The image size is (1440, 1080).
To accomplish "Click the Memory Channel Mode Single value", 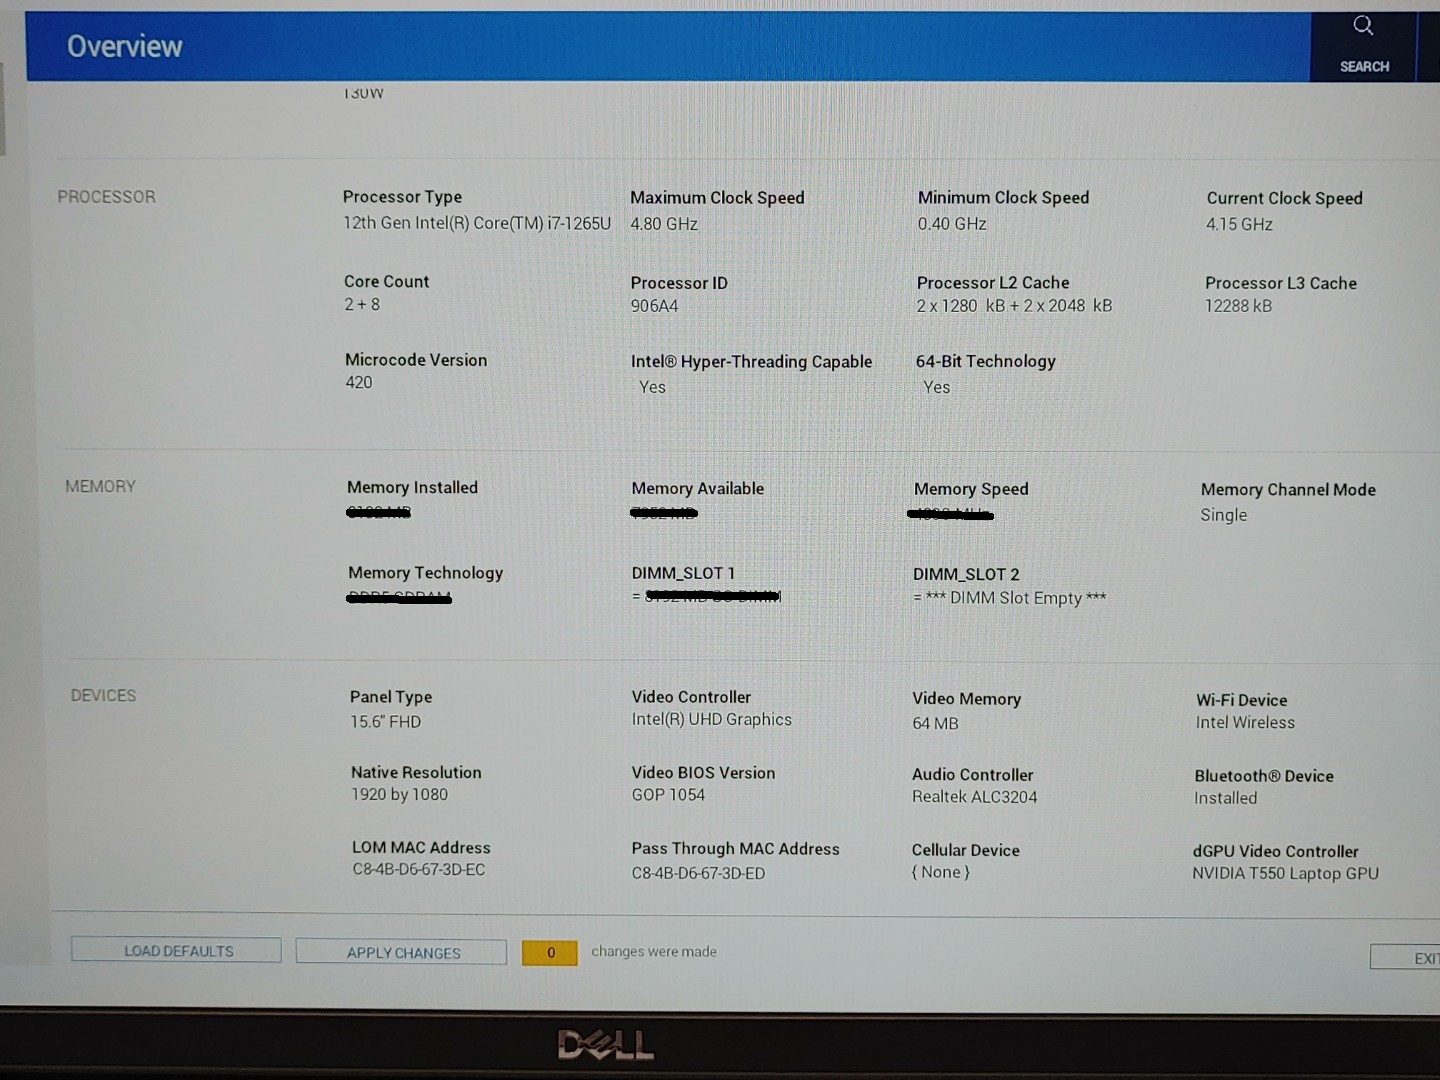I will (1223, 515).
